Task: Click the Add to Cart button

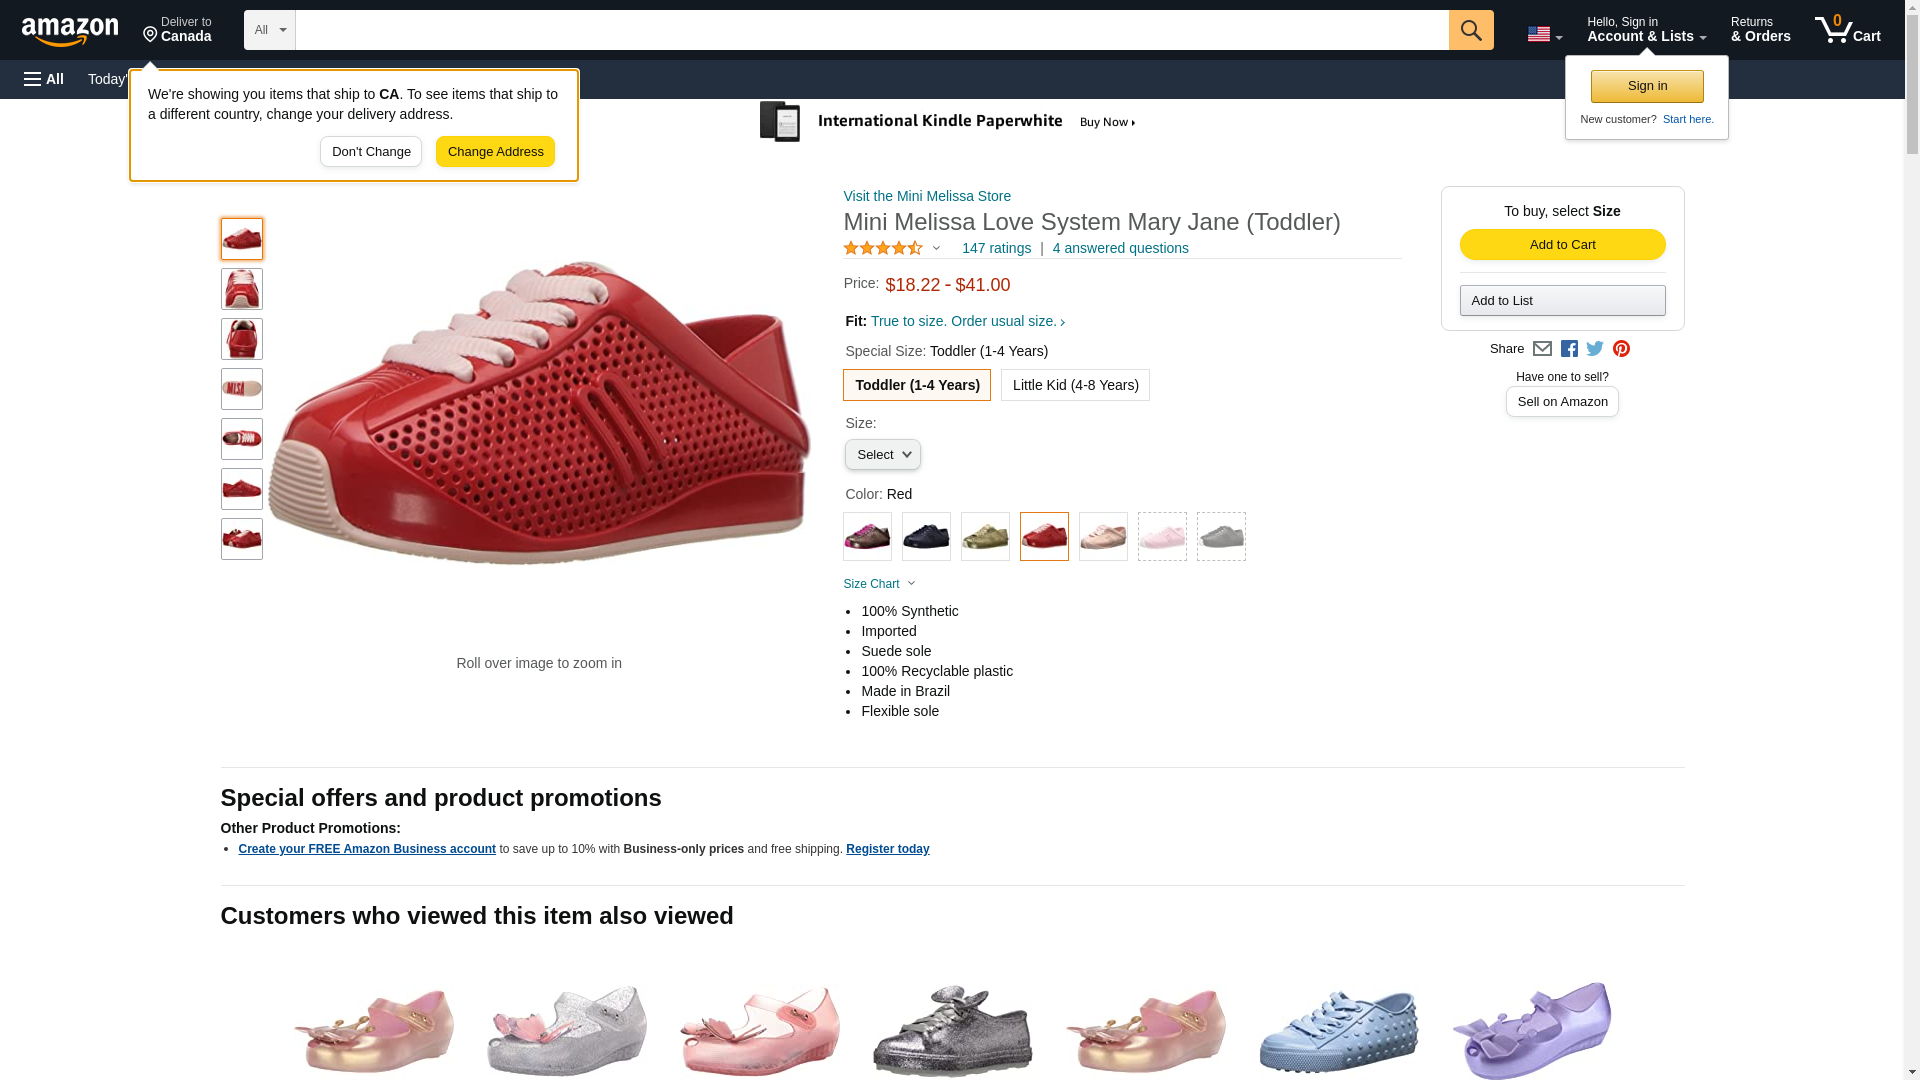Action: coord(1562,245)
